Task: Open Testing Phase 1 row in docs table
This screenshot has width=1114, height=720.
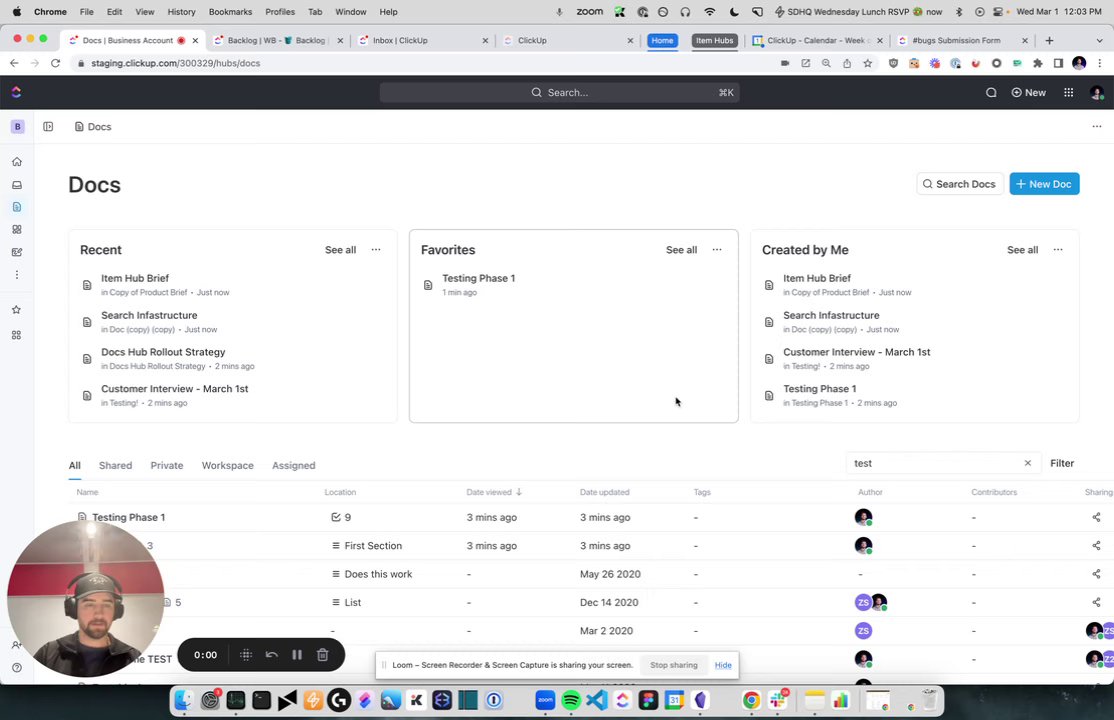Action: [x=128, y=517]
